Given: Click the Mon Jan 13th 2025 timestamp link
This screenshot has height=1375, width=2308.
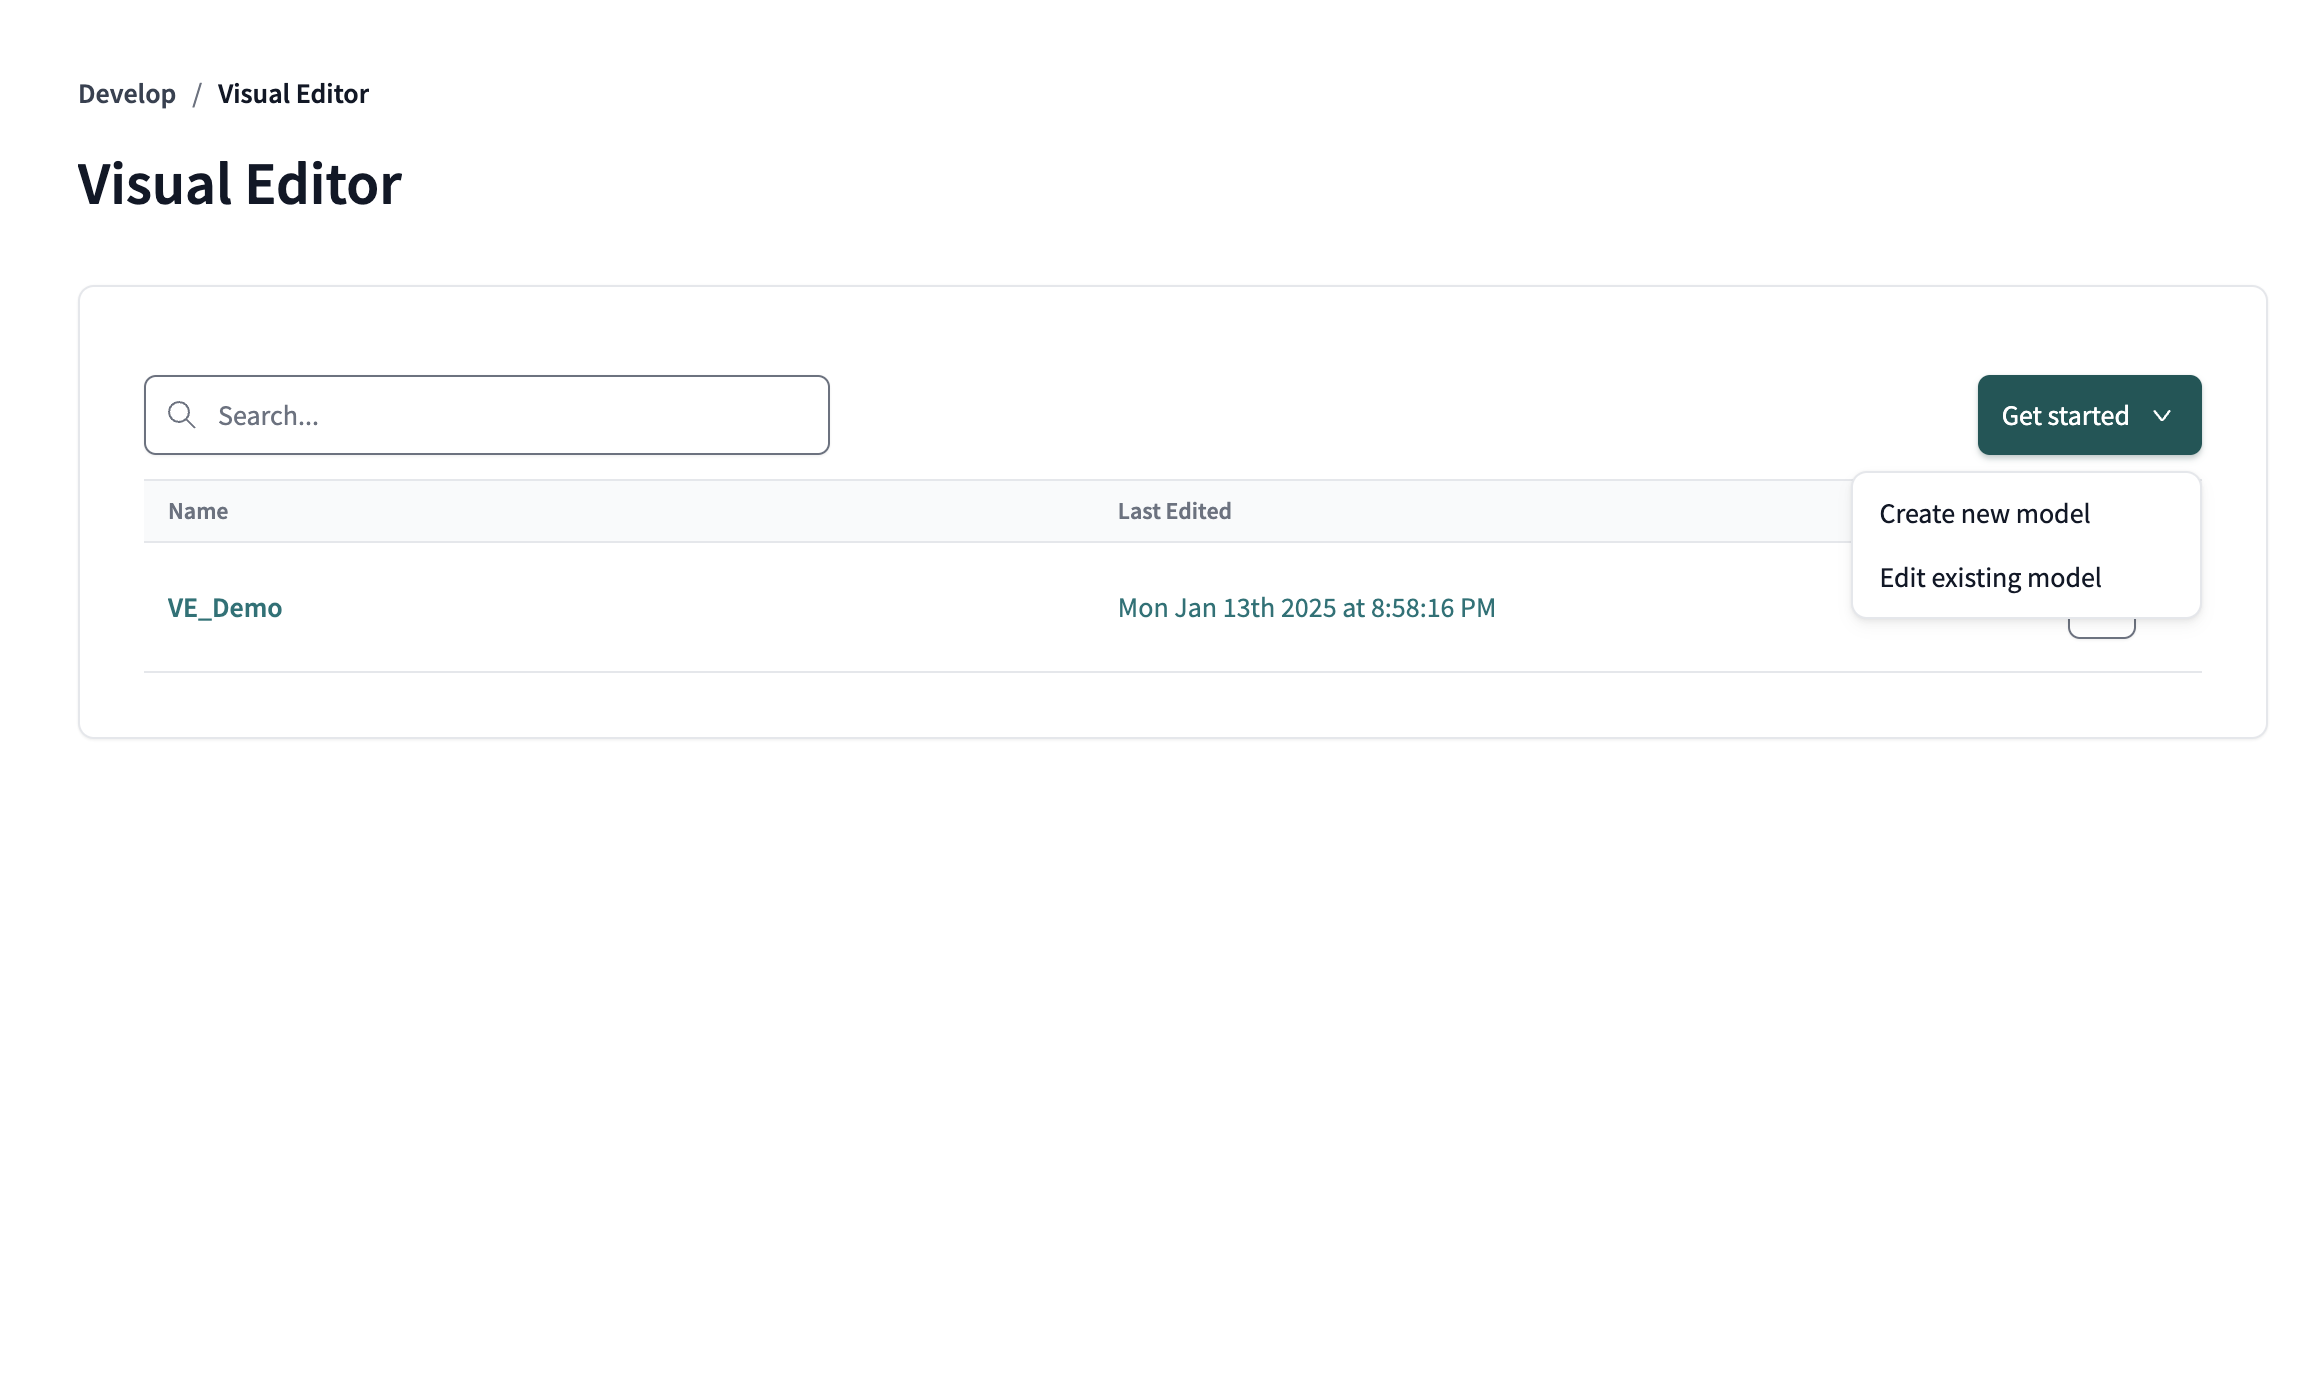Looking at the screenshot, I should [1306, 607].
